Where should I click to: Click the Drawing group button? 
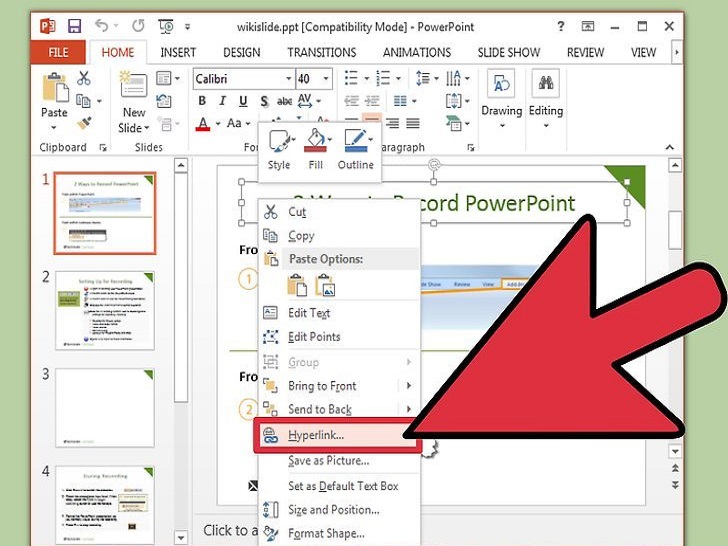point(501,99)
